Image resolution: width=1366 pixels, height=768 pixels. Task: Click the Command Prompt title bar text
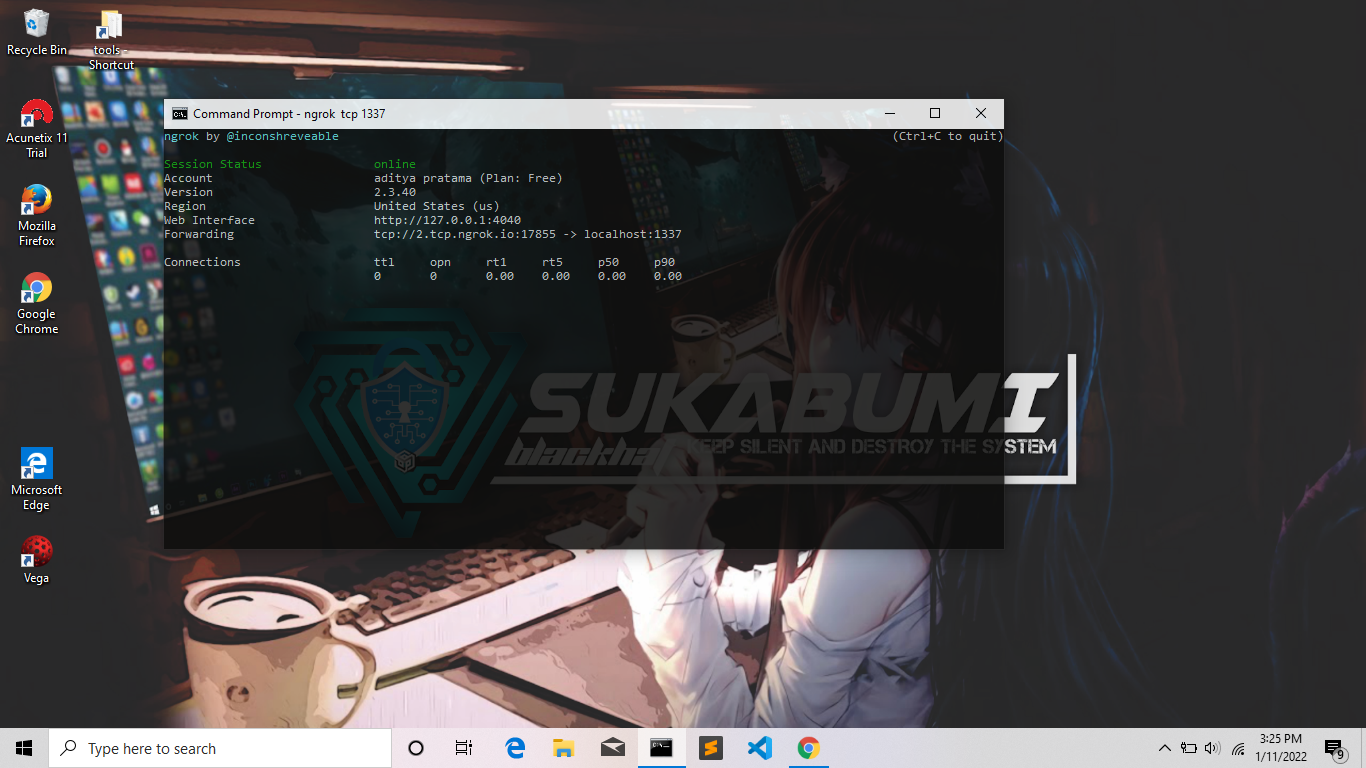pyautogui.click(x=289, y=114)
